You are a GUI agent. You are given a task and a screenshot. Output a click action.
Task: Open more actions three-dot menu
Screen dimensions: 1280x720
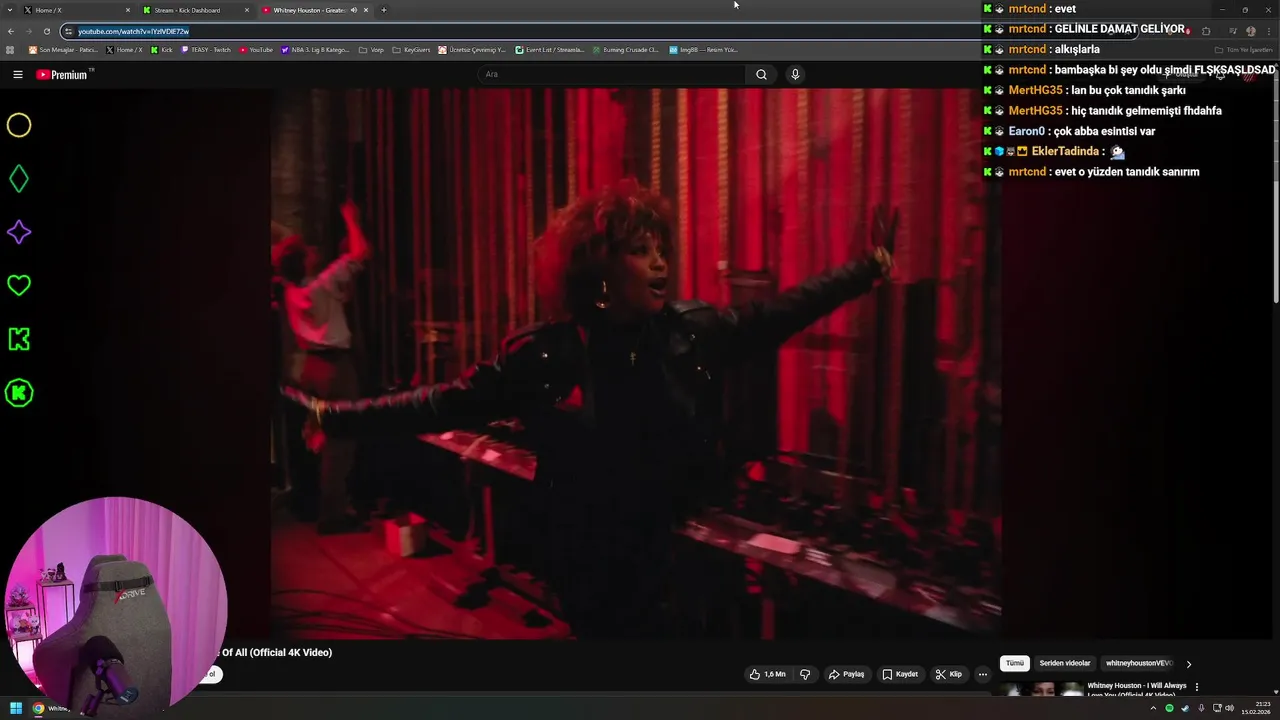coord(982,674)
